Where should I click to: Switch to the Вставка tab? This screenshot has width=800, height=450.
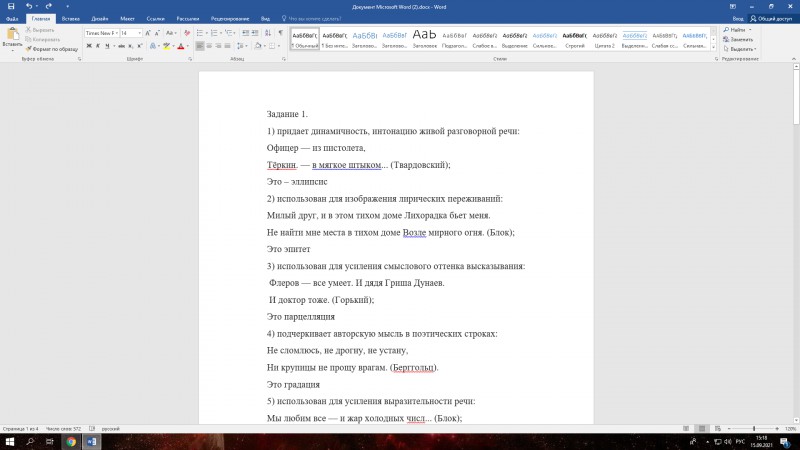click(70, 18)
